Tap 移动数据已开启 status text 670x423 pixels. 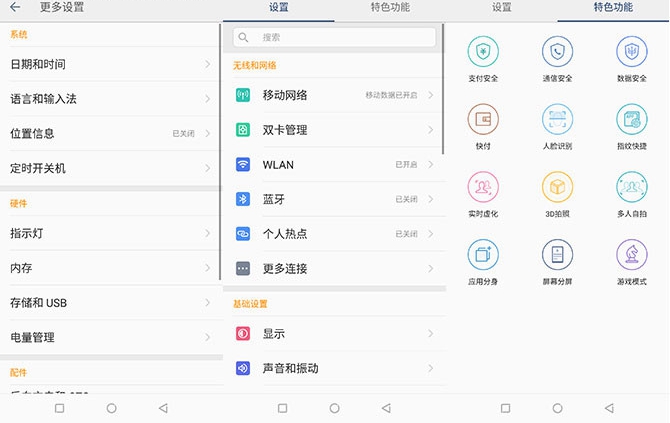tap(391, 95)
